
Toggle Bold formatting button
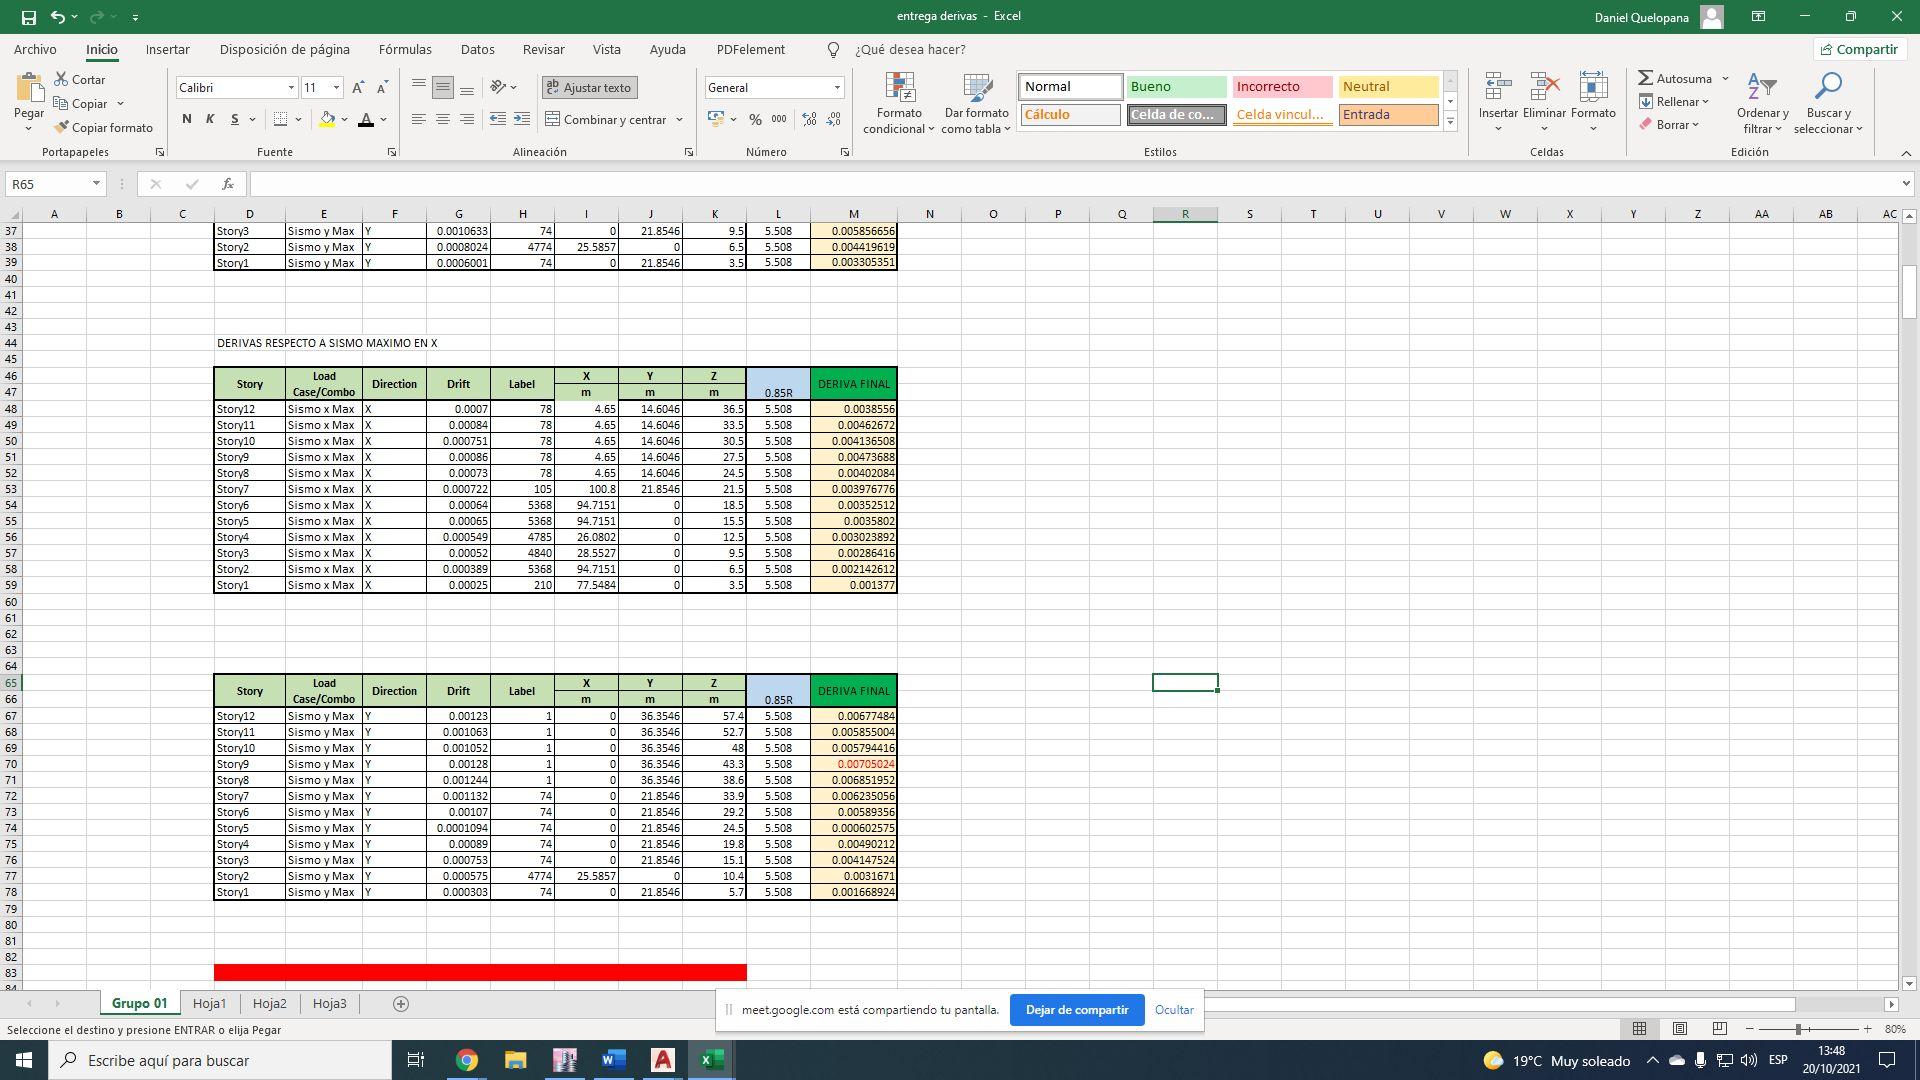tap(186, 119)
